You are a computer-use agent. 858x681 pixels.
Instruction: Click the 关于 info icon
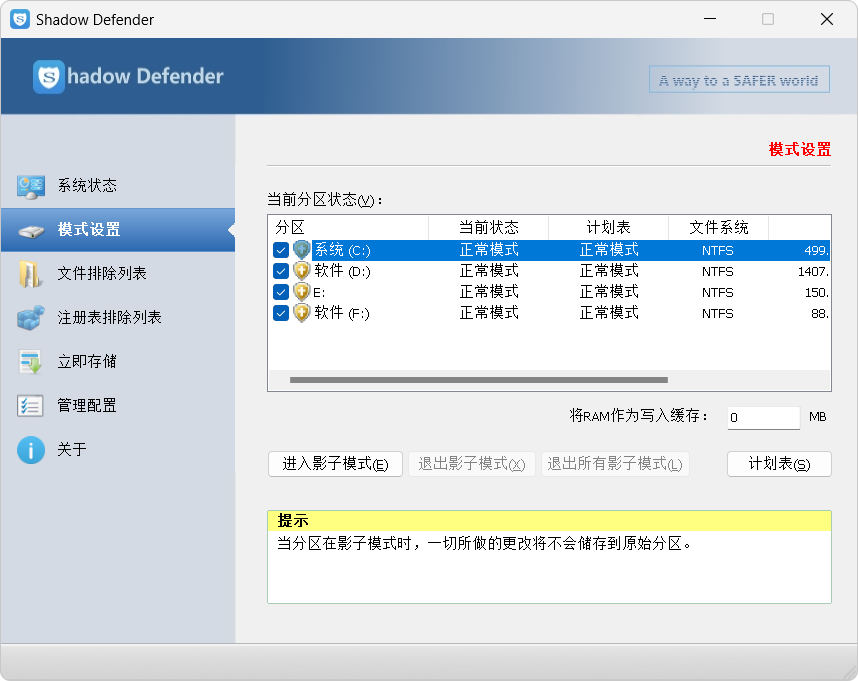[x=31, y=450]
